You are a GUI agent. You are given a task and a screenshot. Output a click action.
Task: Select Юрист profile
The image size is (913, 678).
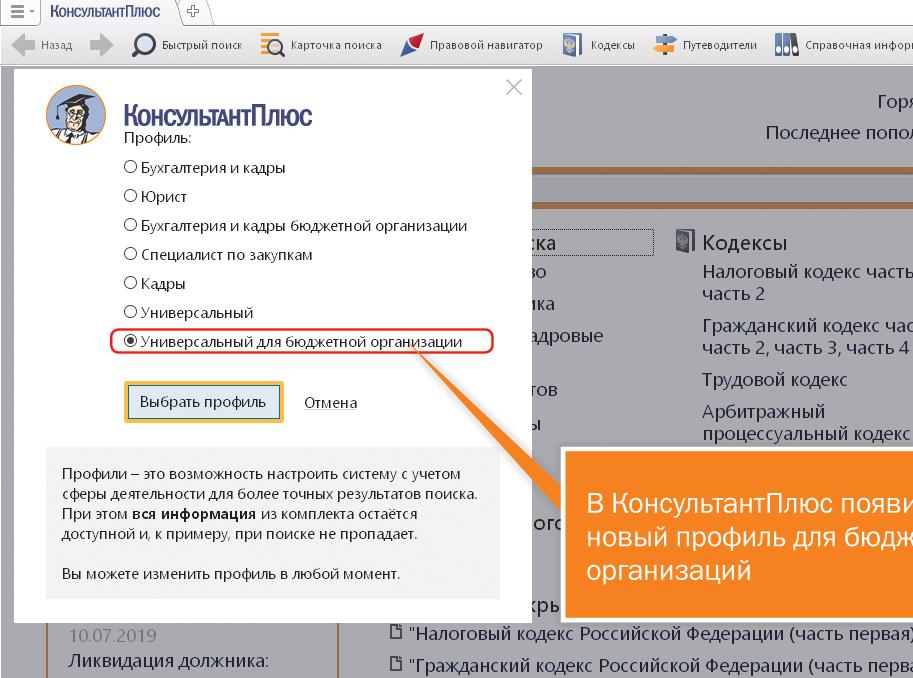coord(155,196)
